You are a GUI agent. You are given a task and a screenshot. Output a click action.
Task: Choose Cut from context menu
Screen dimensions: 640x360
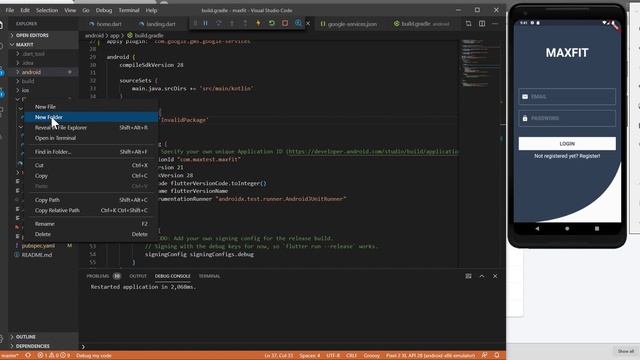click(x=91, y=165)
